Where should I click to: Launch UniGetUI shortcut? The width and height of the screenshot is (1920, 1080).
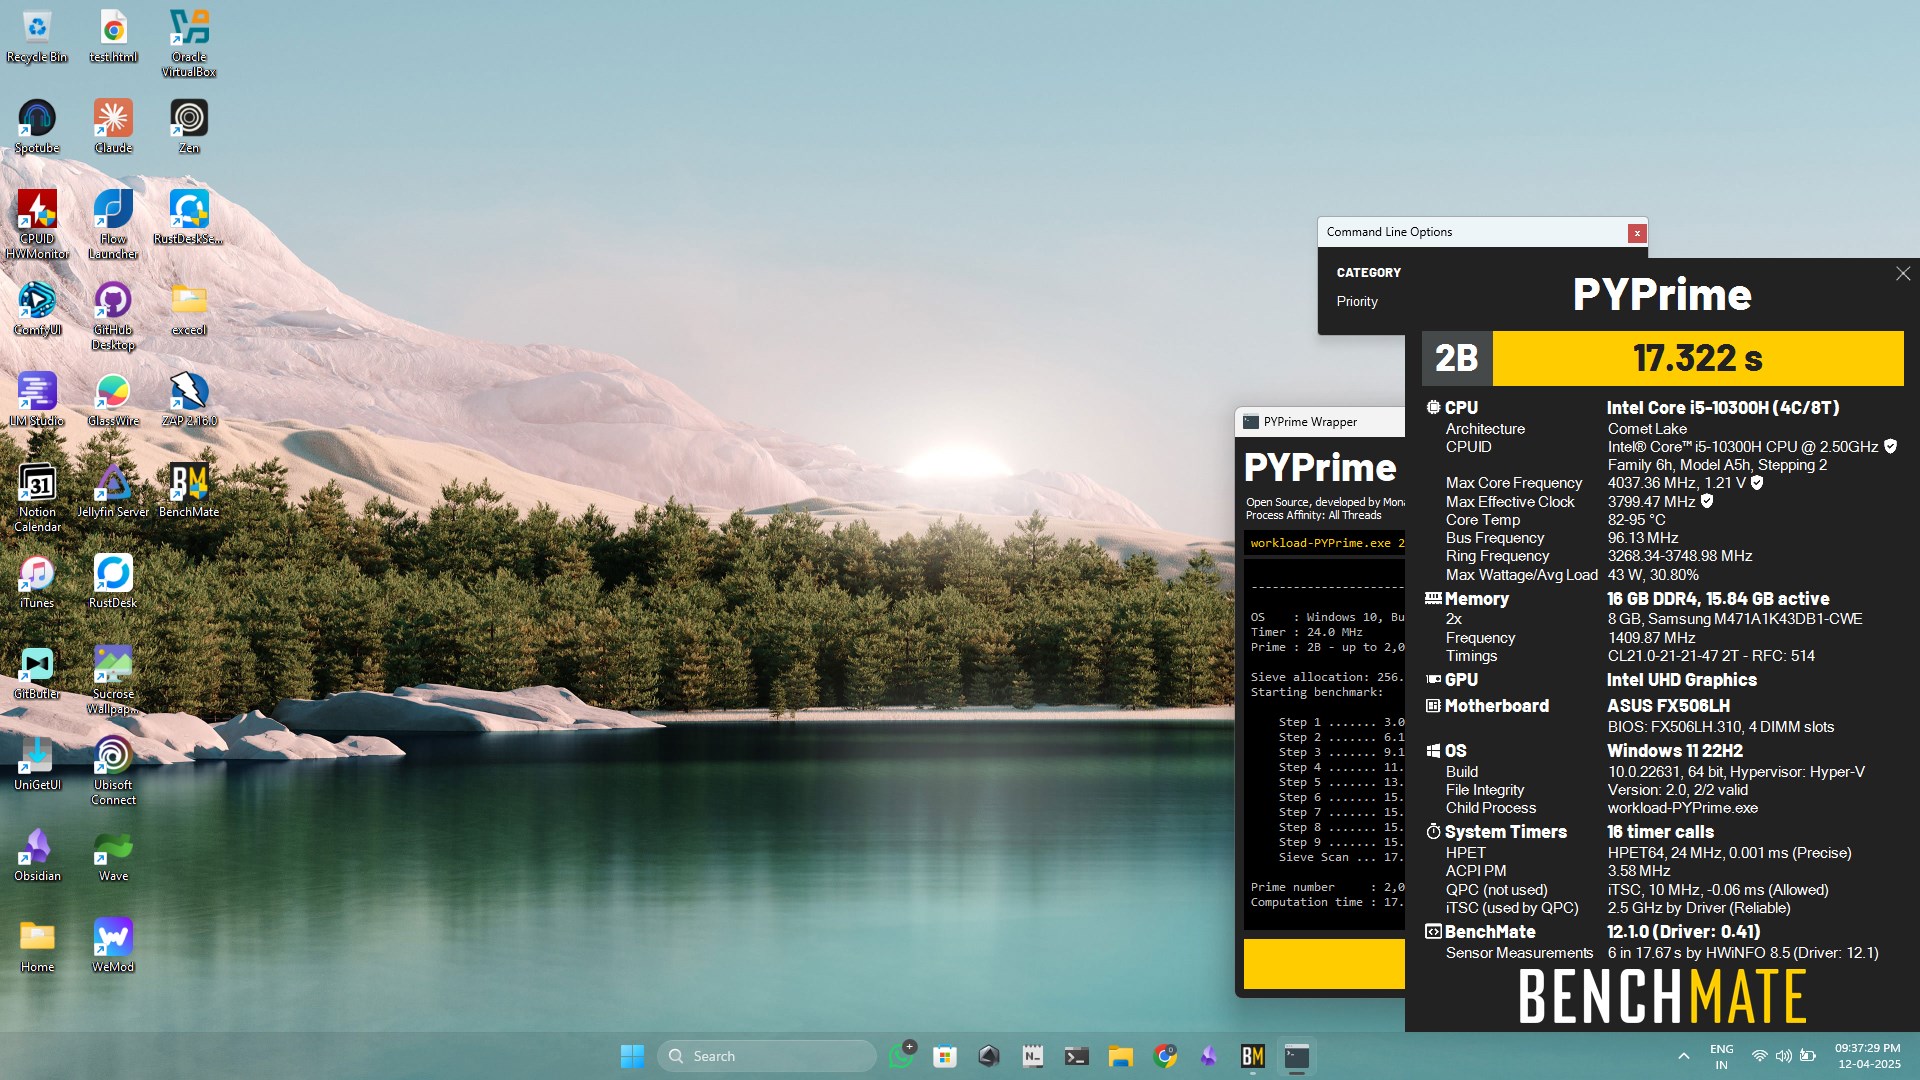37,764
